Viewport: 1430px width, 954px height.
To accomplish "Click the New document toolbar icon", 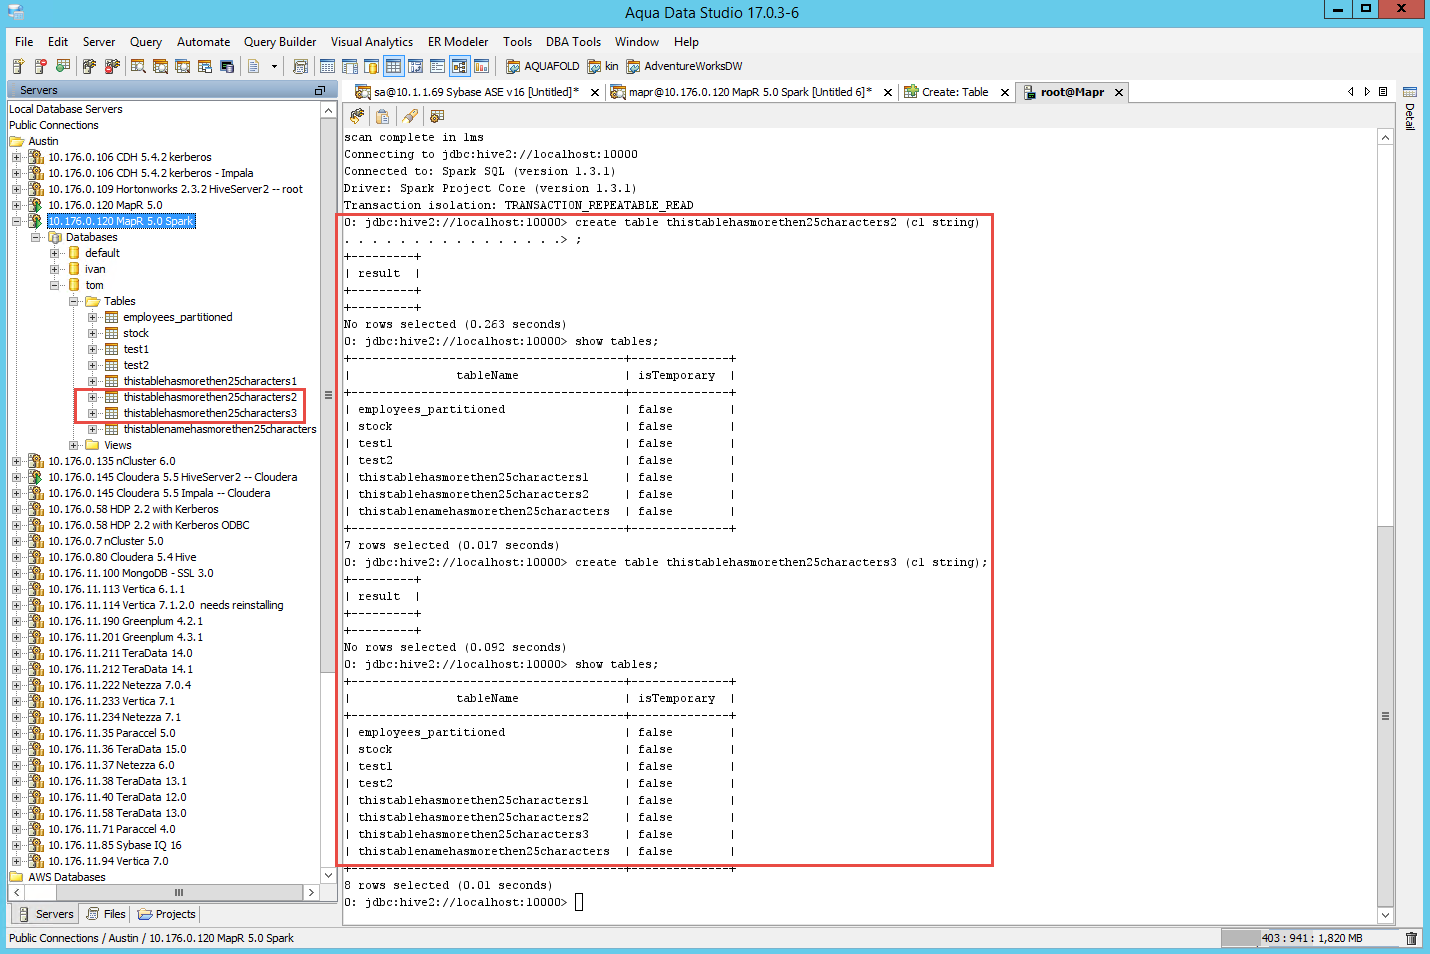I will (254, 66).
